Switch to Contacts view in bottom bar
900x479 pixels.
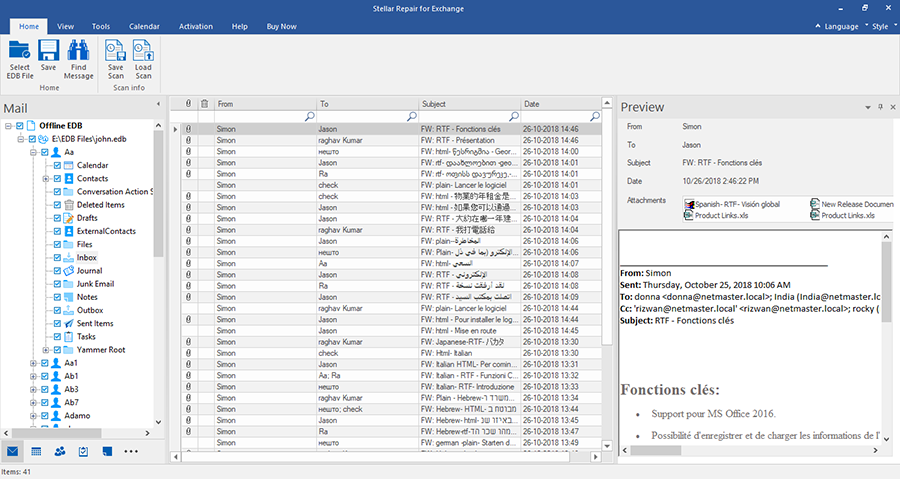click(60, 451)
